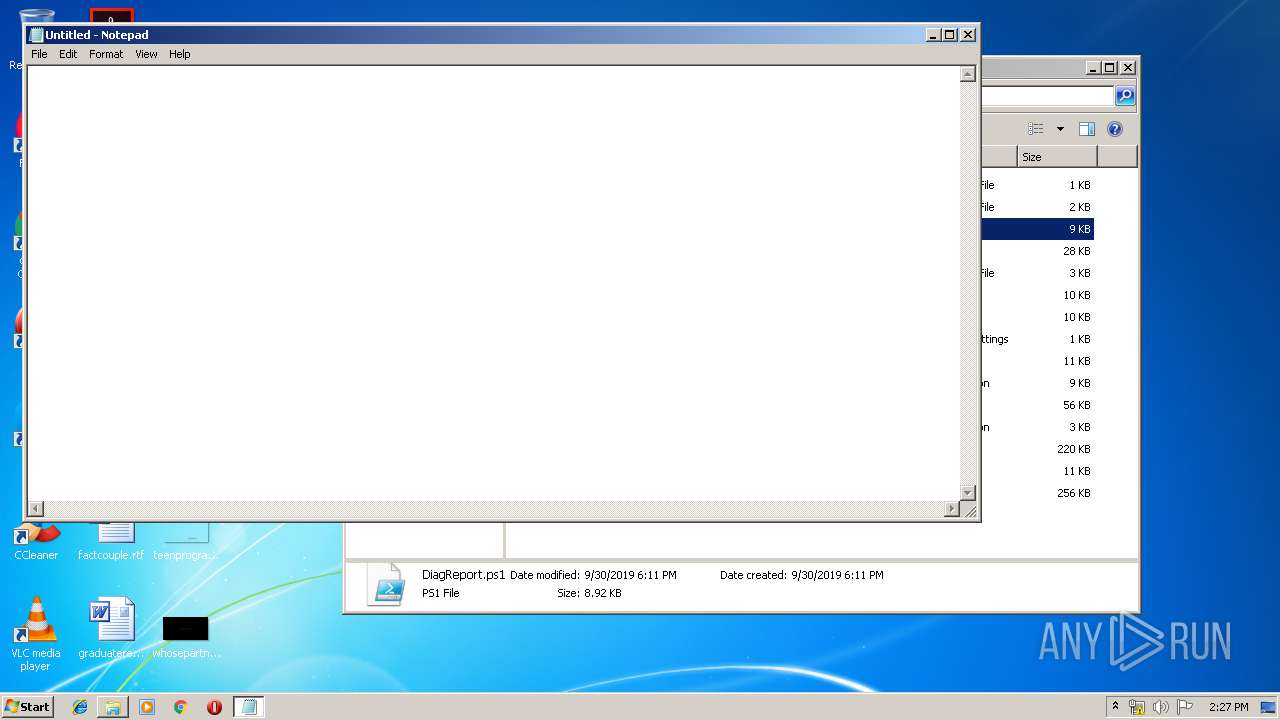
Task: Close the Notepad window
Action: coord(967,35)
